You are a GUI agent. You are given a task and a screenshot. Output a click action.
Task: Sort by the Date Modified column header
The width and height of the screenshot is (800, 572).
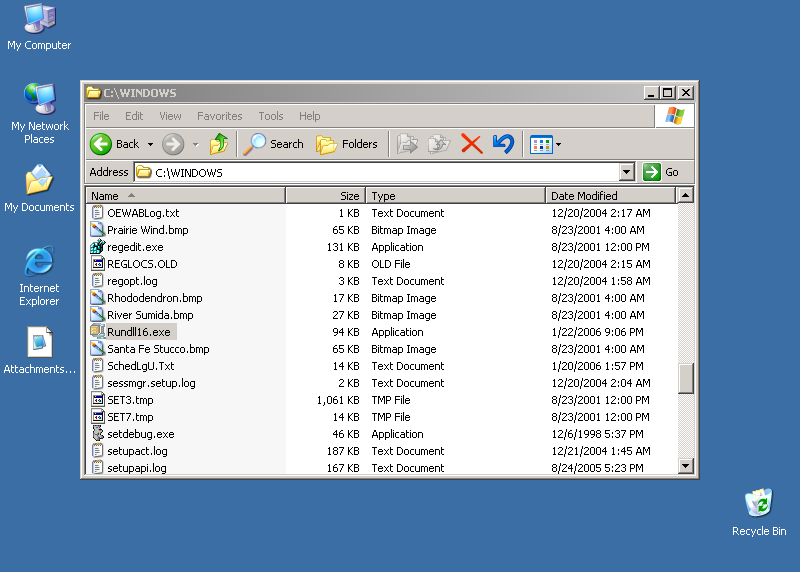[611, 196]
